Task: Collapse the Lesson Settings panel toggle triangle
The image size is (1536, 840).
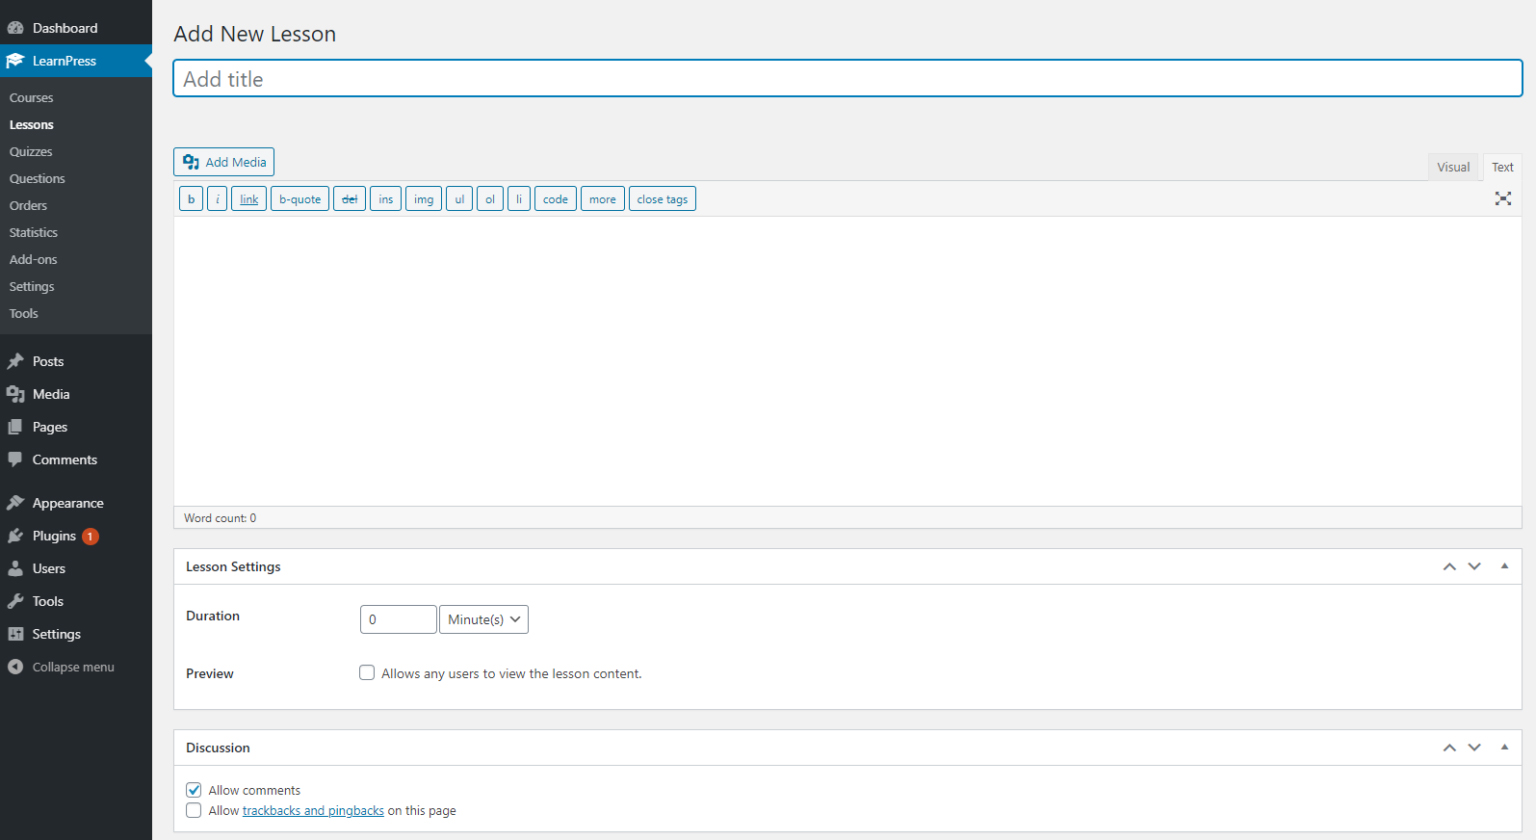Action: 1504,566
